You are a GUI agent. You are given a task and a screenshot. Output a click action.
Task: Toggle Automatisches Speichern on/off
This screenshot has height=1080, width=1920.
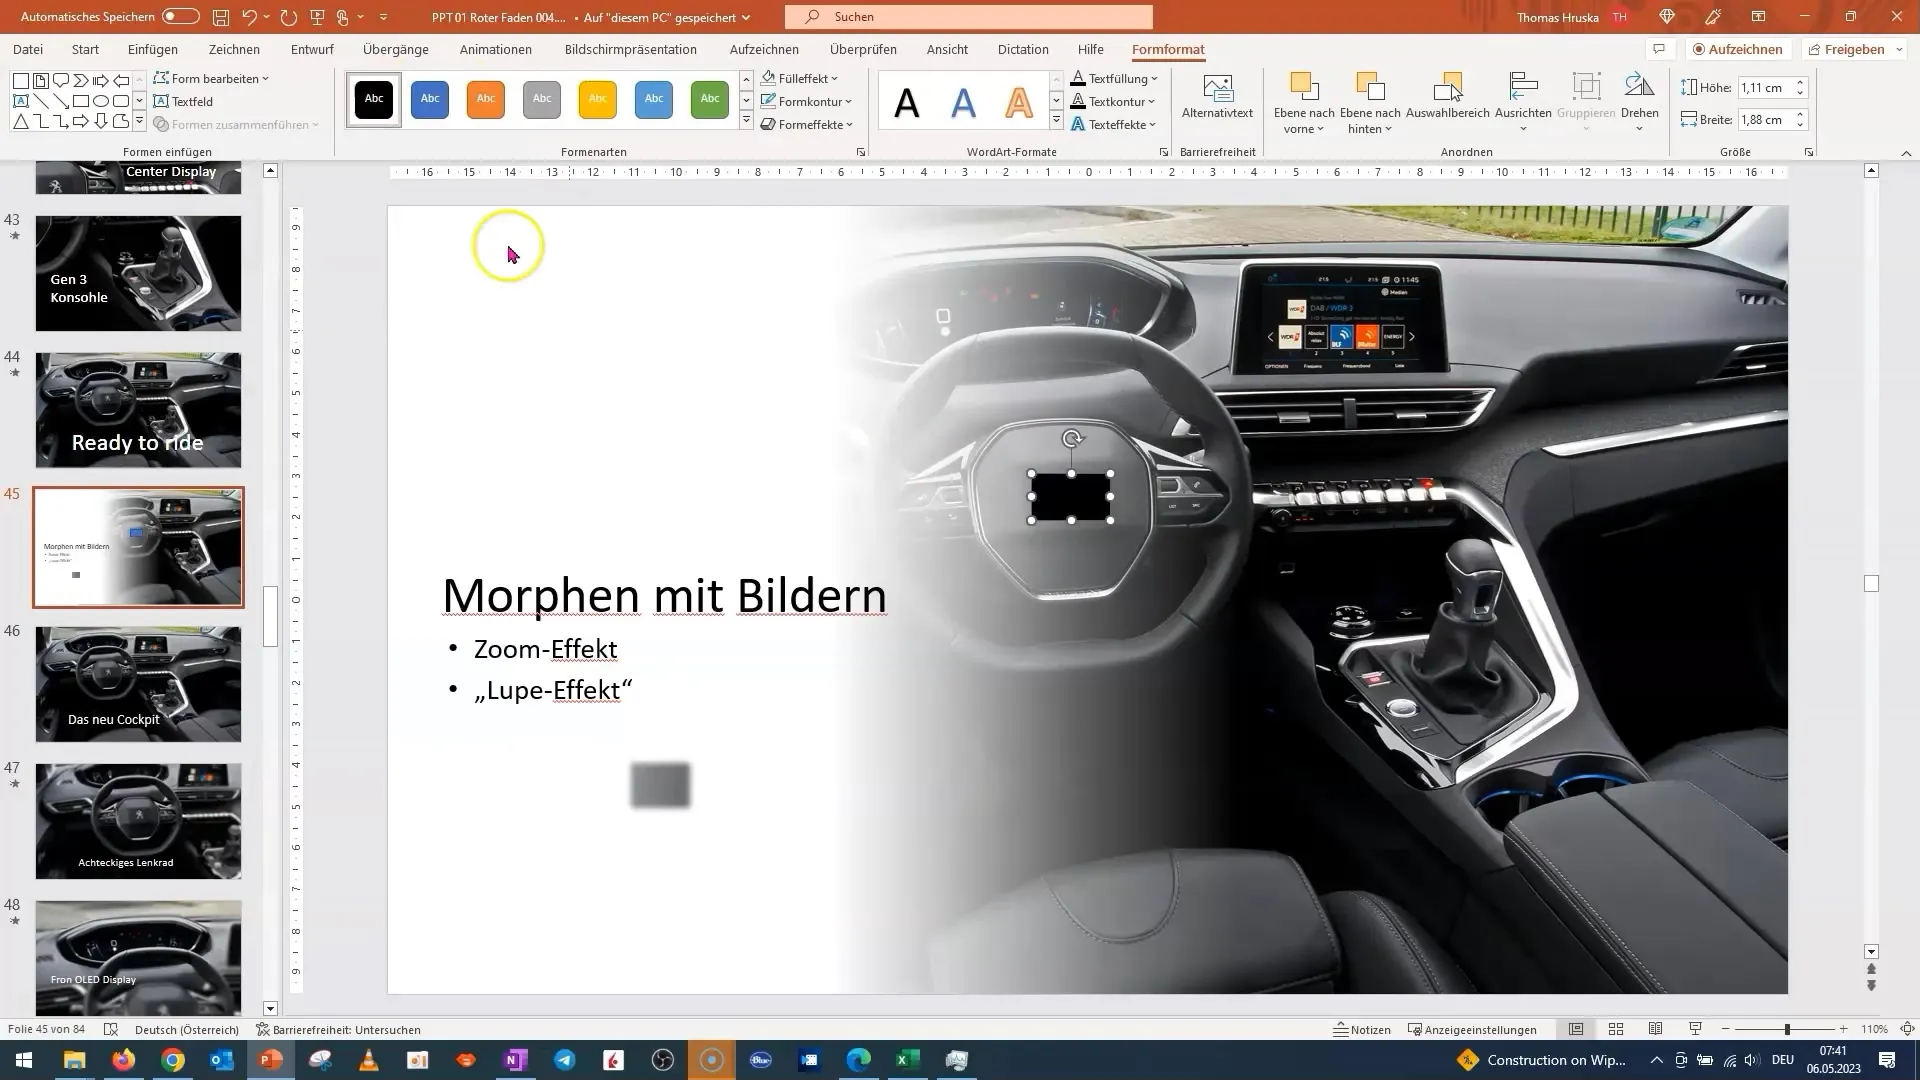click(x=179, y=16)
